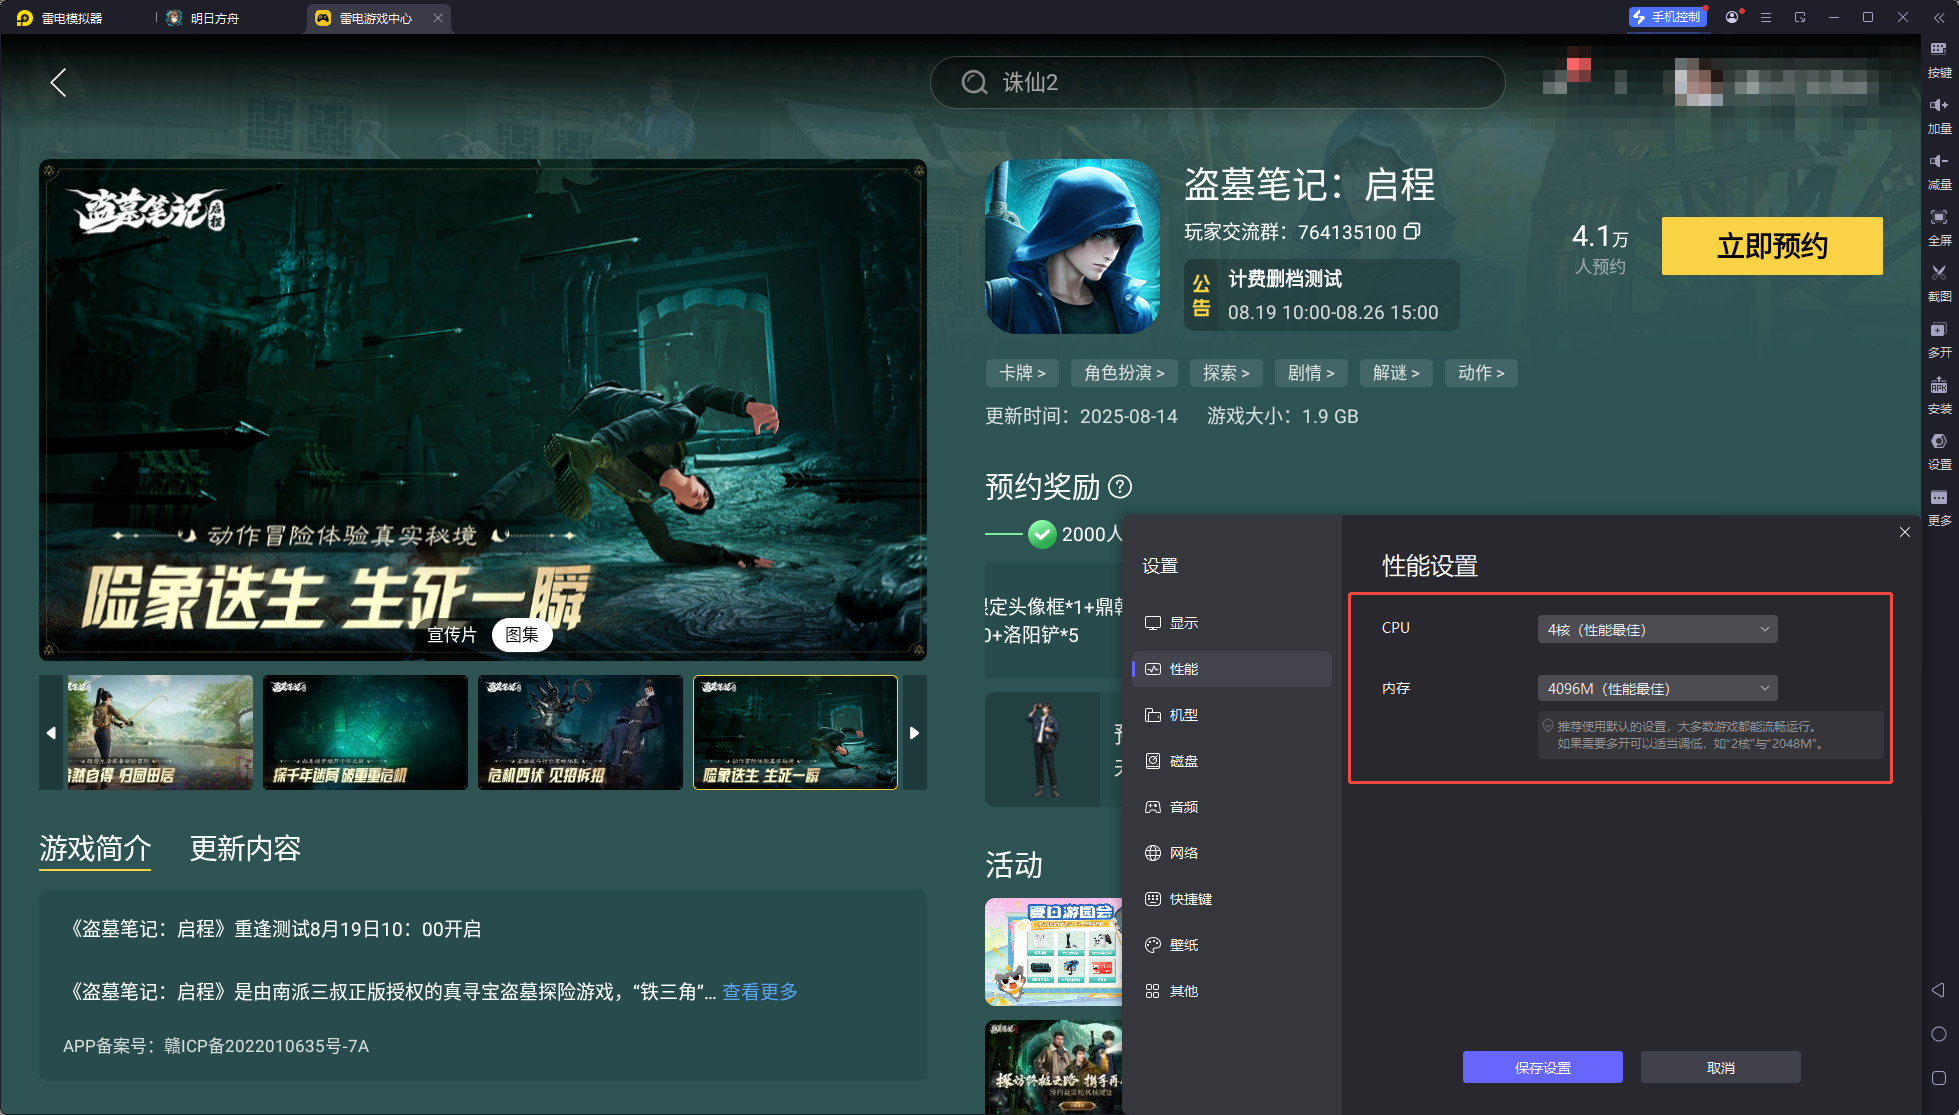Viewport: 1959px width, 1115px height.
Task: Switch to 宣传片 trailer view
Action: [452, 635]
